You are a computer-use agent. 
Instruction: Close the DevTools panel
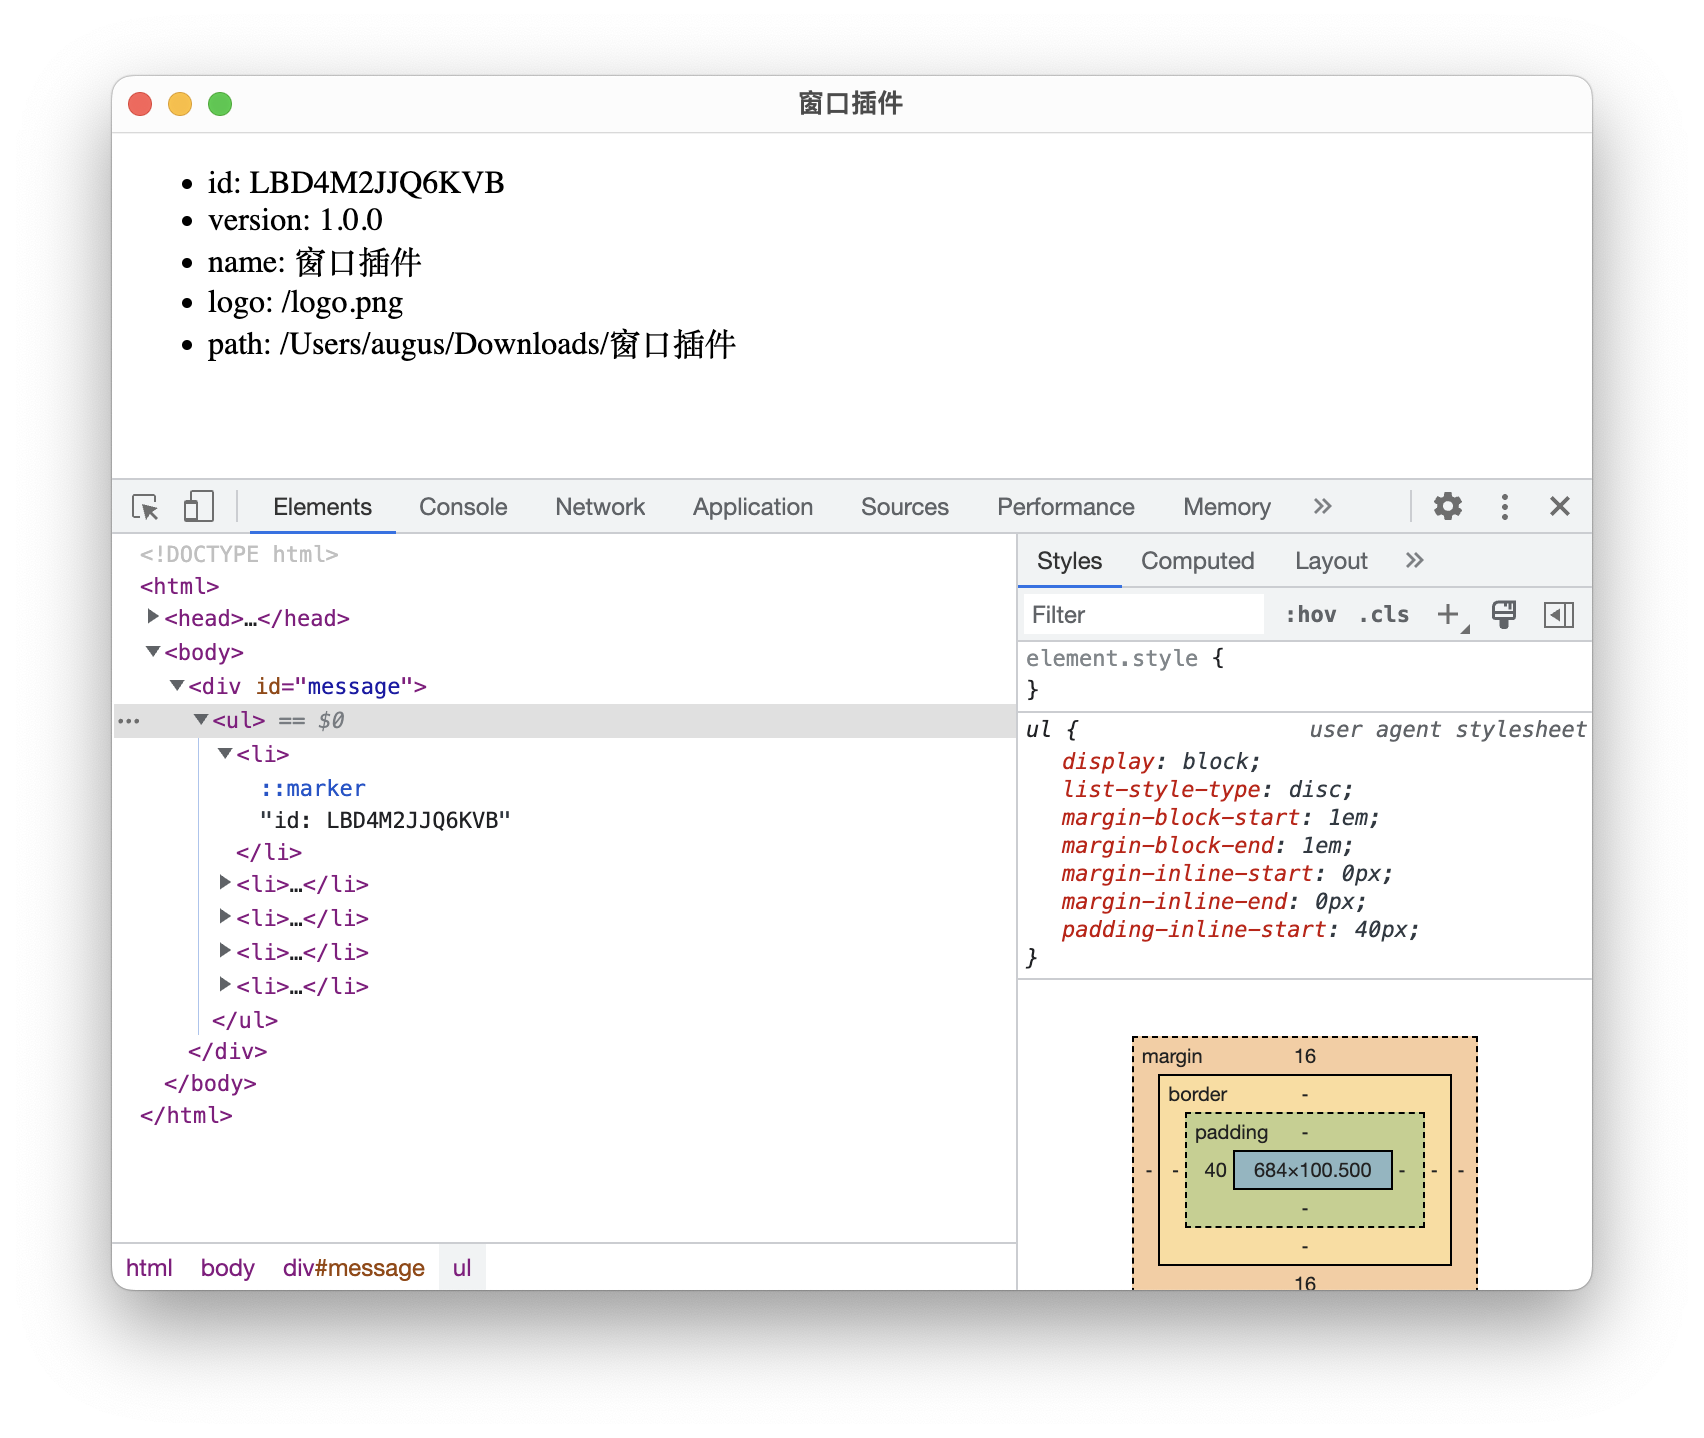click(x=1559, y=507)
